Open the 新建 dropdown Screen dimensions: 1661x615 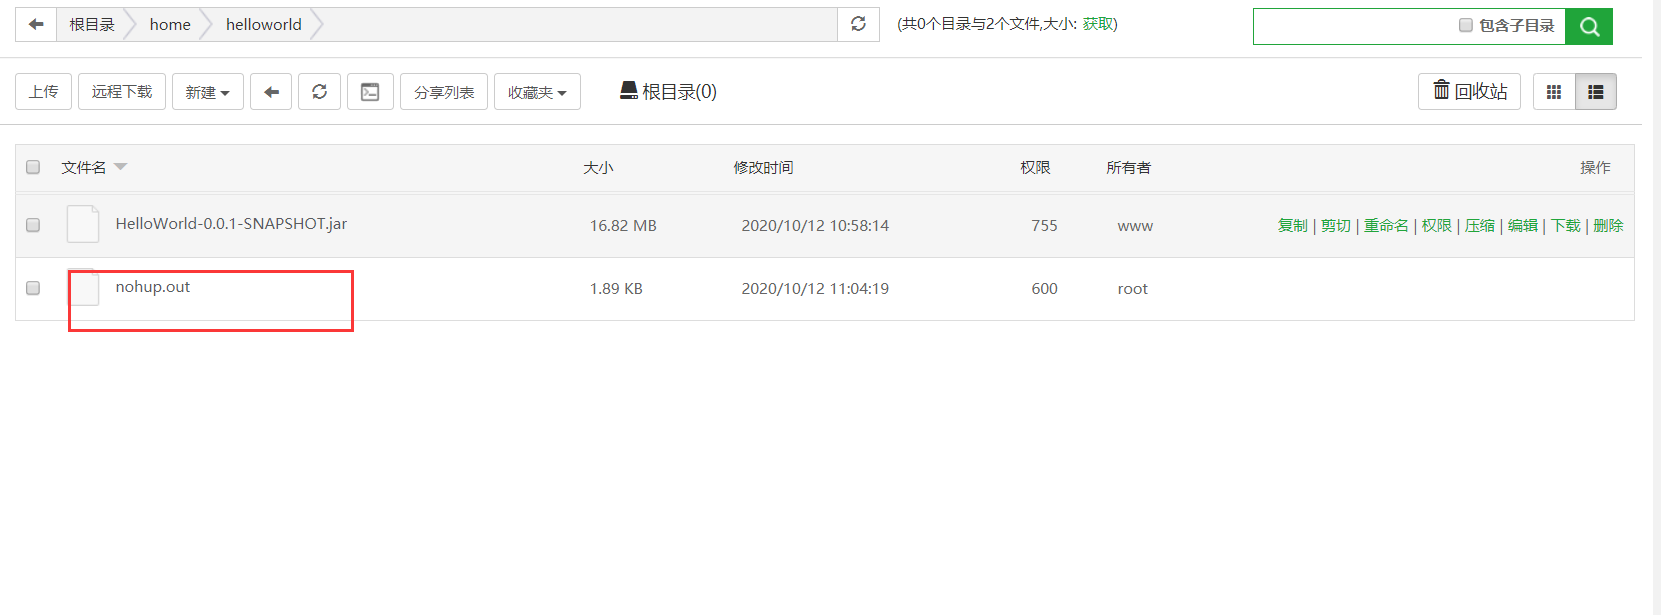(208, 92)
